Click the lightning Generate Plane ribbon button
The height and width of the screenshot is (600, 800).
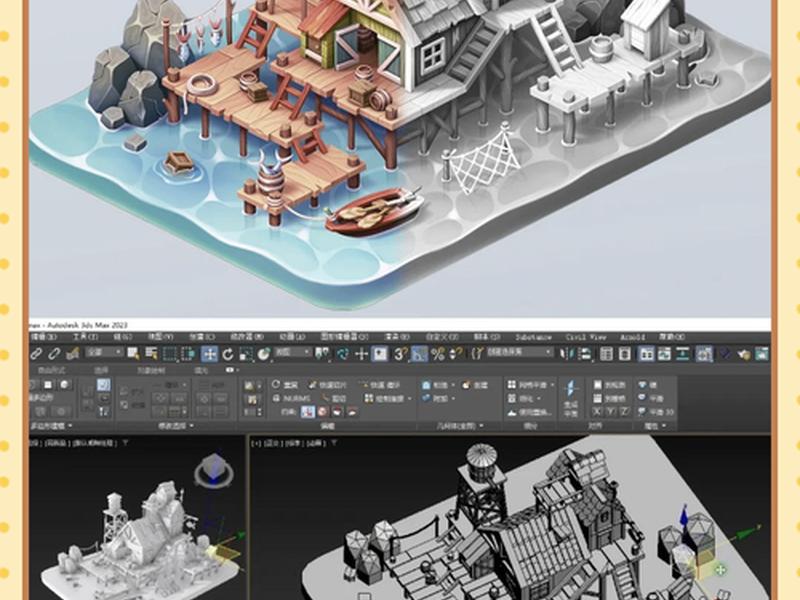click(x=570, y=399)
